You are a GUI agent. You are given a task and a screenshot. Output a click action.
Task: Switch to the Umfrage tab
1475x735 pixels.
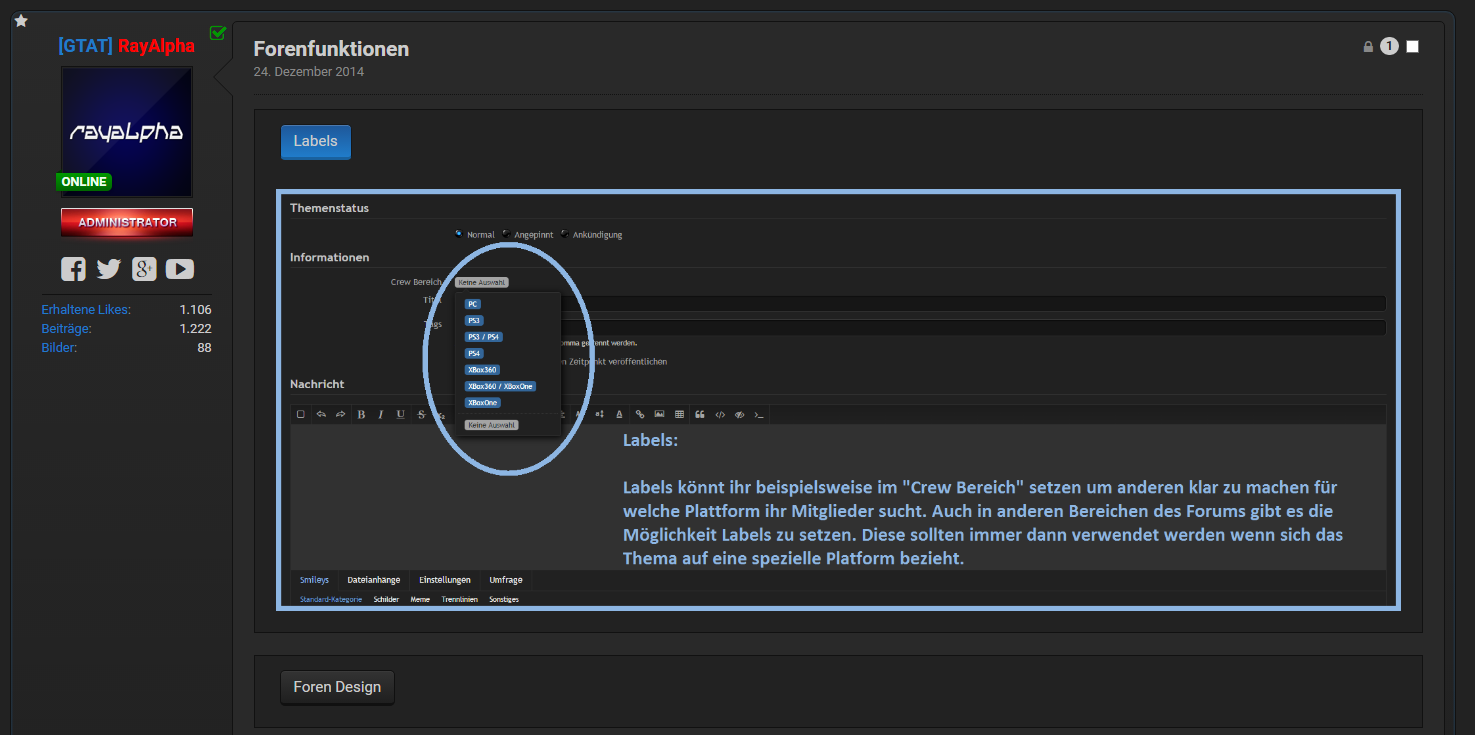pos(505,580)
